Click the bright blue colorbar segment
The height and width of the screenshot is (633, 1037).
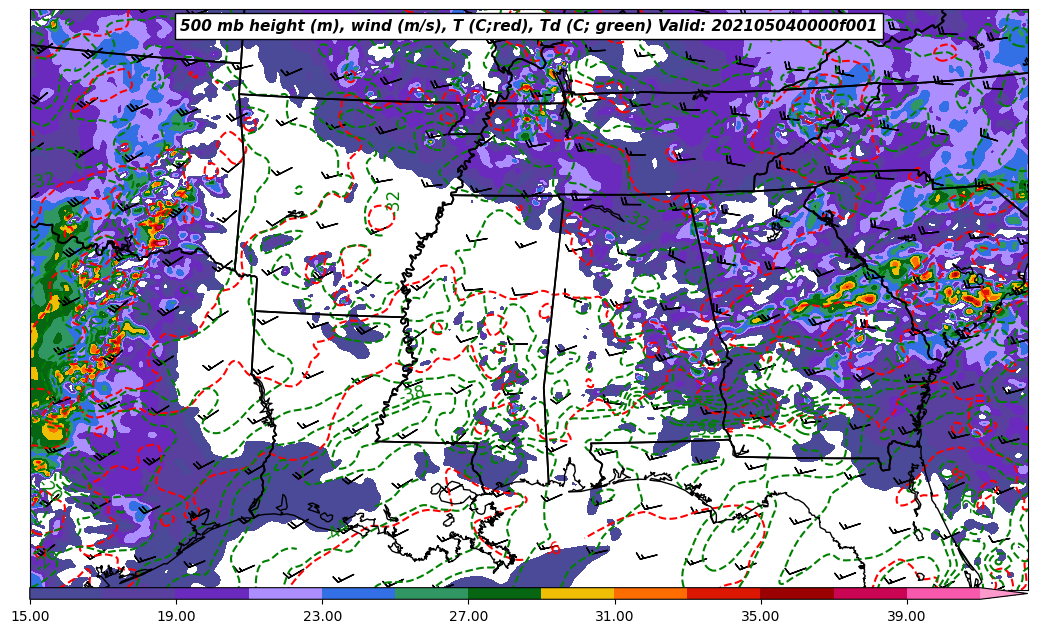(358, 593)
